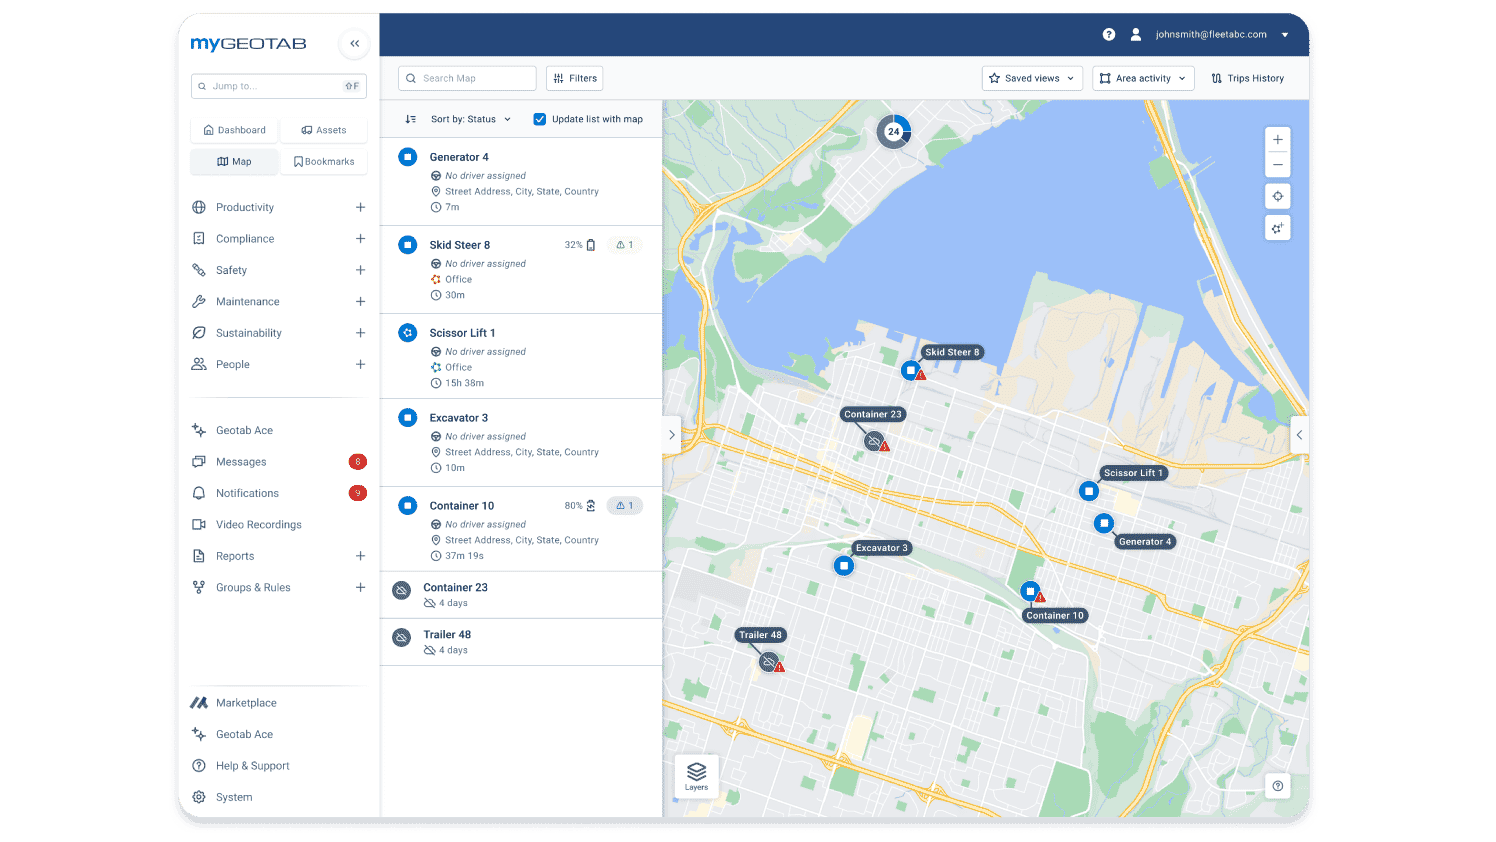Open the Saved views dropdown

click(1031, 78)
